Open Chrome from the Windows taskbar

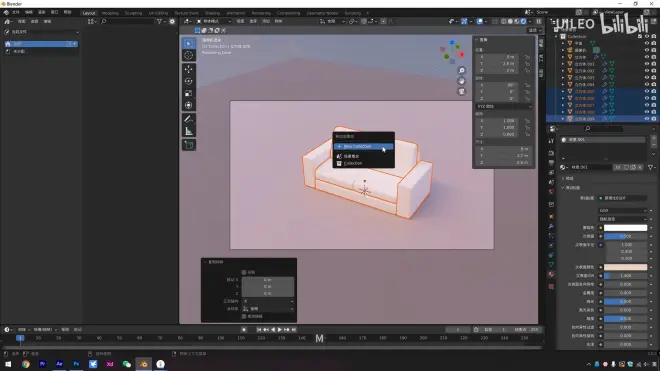pyautogui.click(x=26, y=364)
